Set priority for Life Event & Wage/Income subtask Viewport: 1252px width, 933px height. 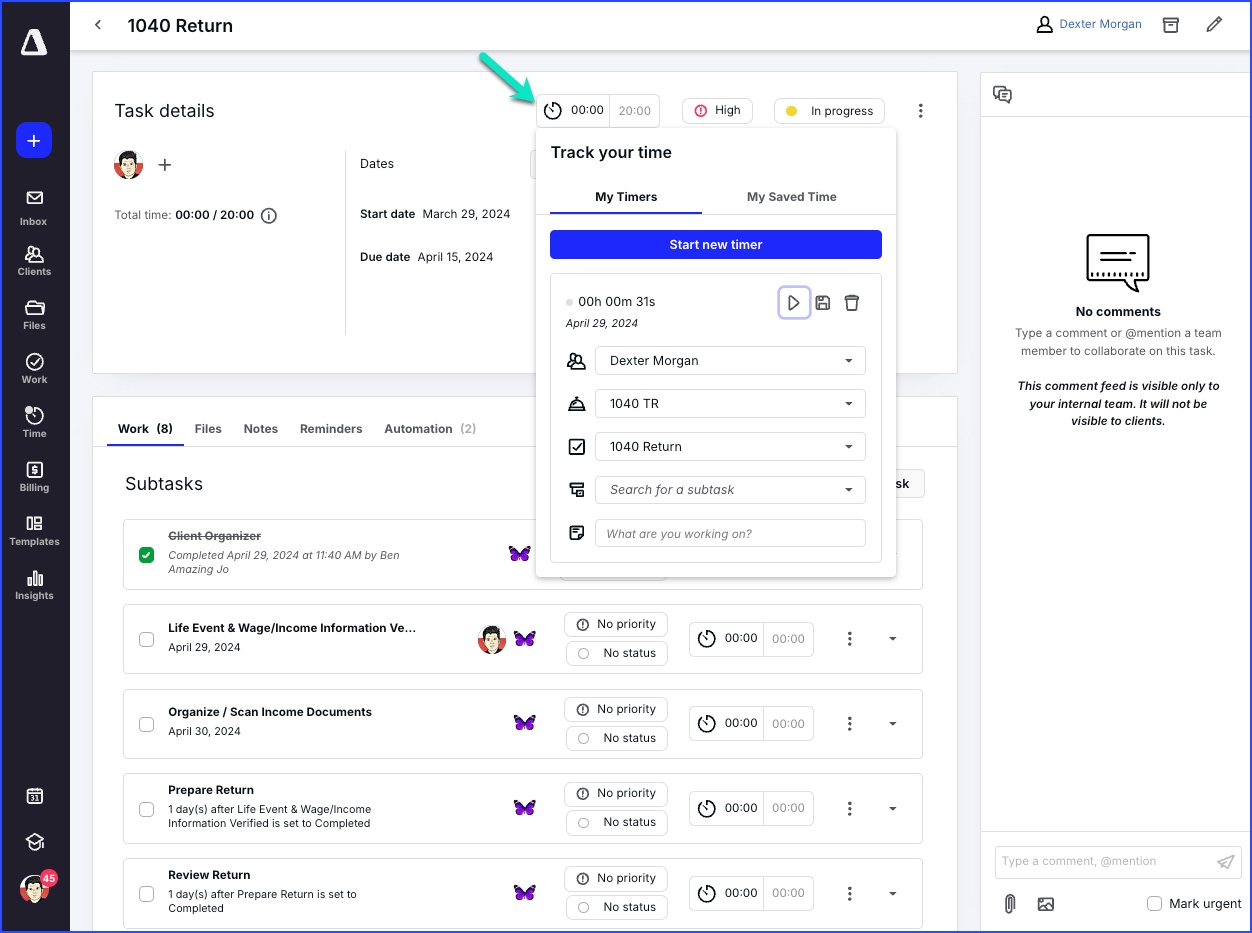click(617, 624)
